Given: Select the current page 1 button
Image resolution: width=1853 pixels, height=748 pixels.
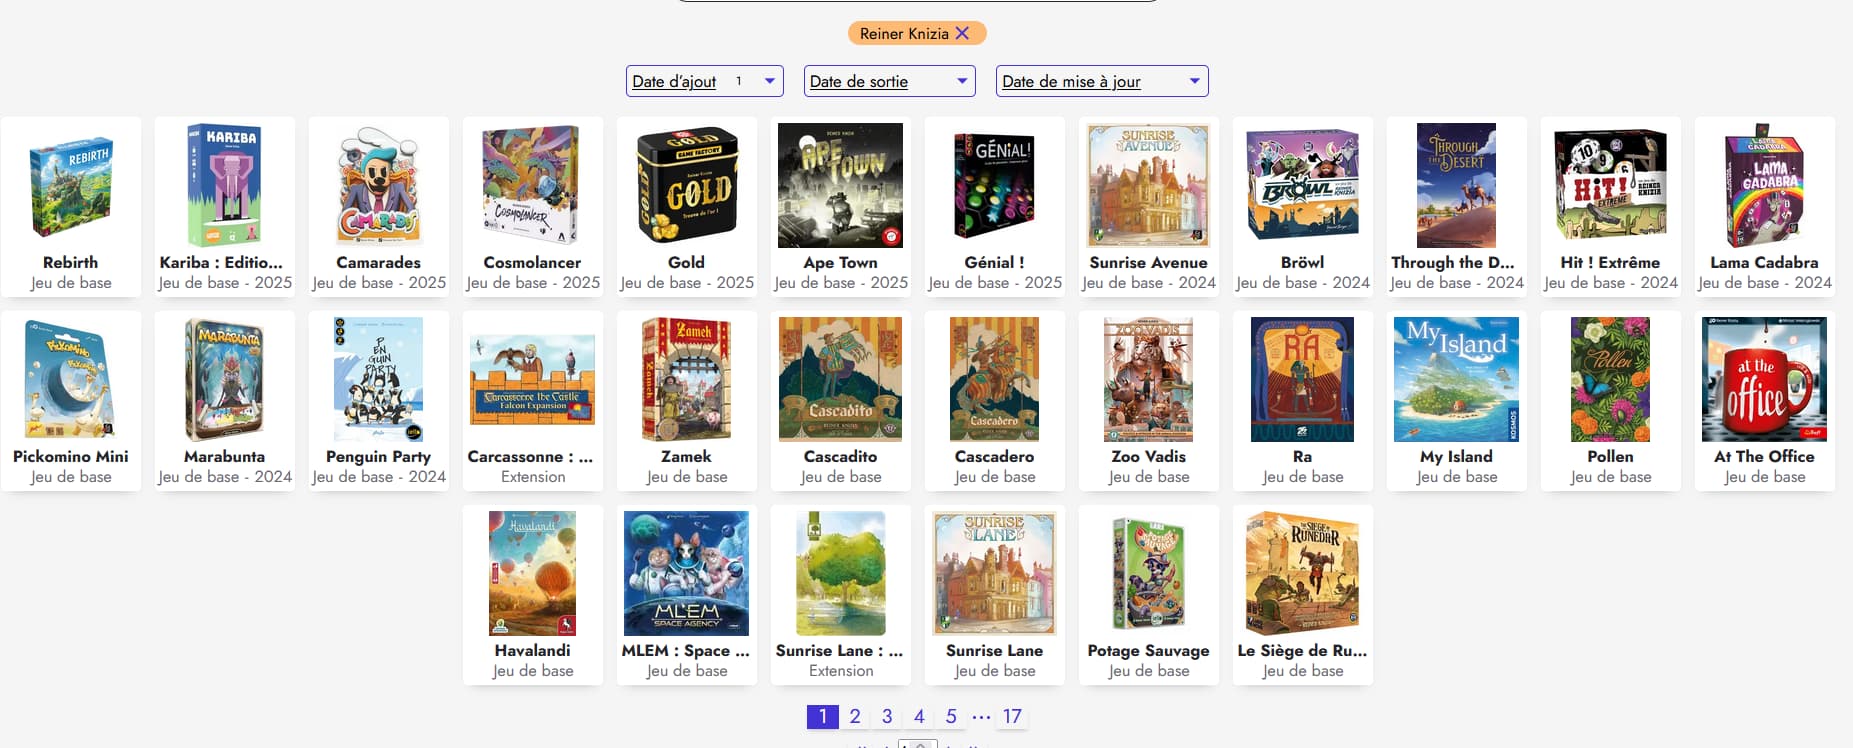Looking at the screenshot, I should (x=822, y=716).
